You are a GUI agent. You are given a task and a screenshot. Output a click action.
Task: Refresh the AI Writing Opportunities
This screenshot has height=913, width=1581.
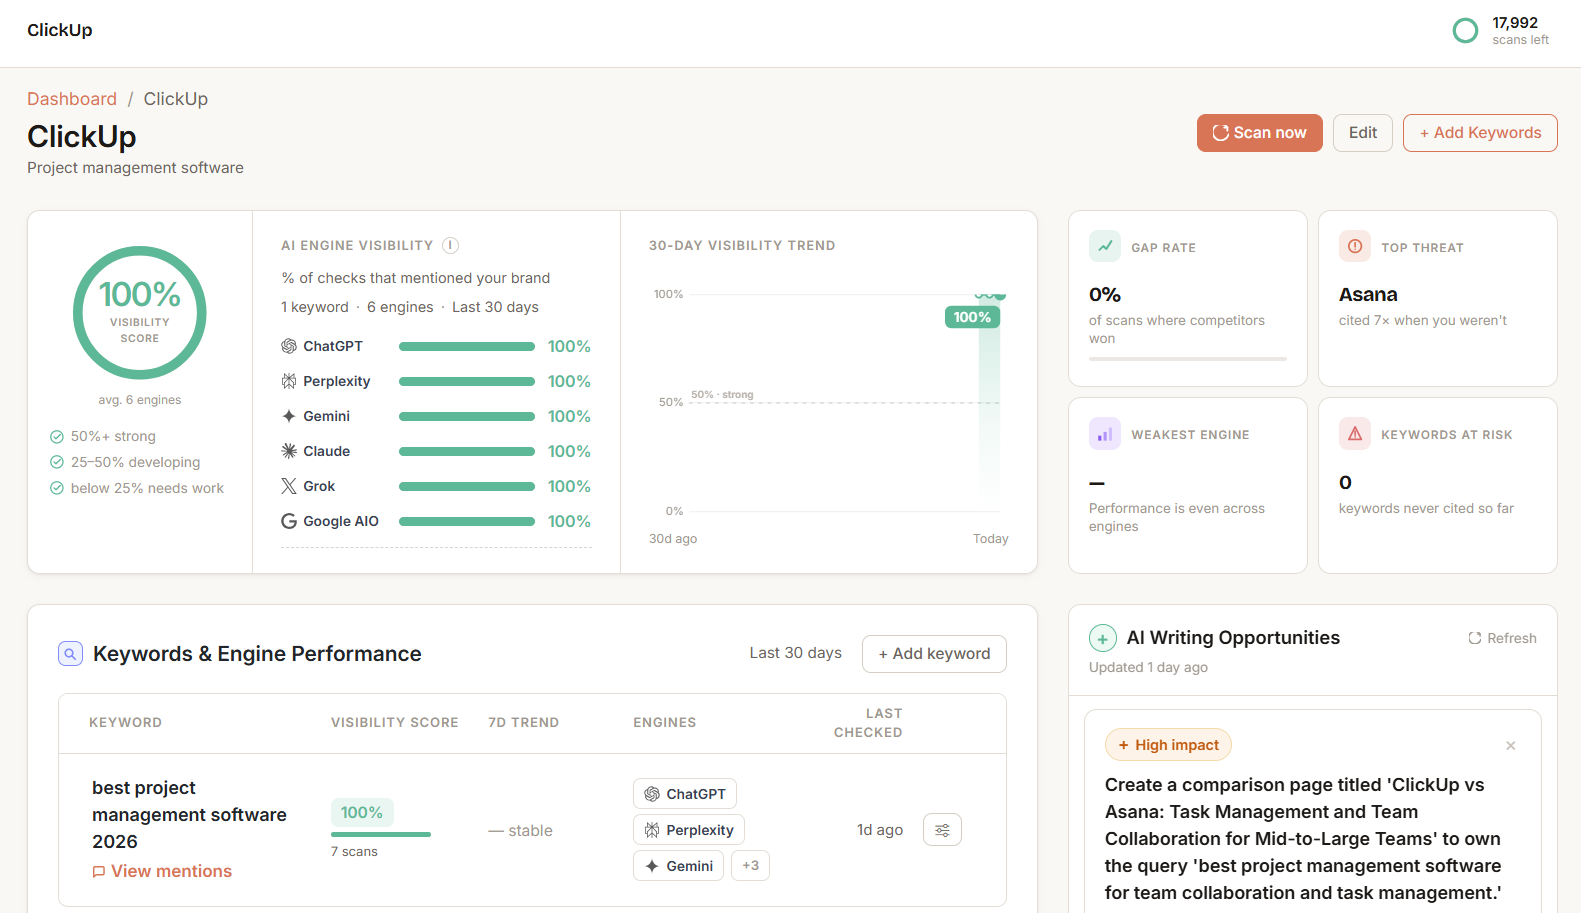pos(1502,638)
